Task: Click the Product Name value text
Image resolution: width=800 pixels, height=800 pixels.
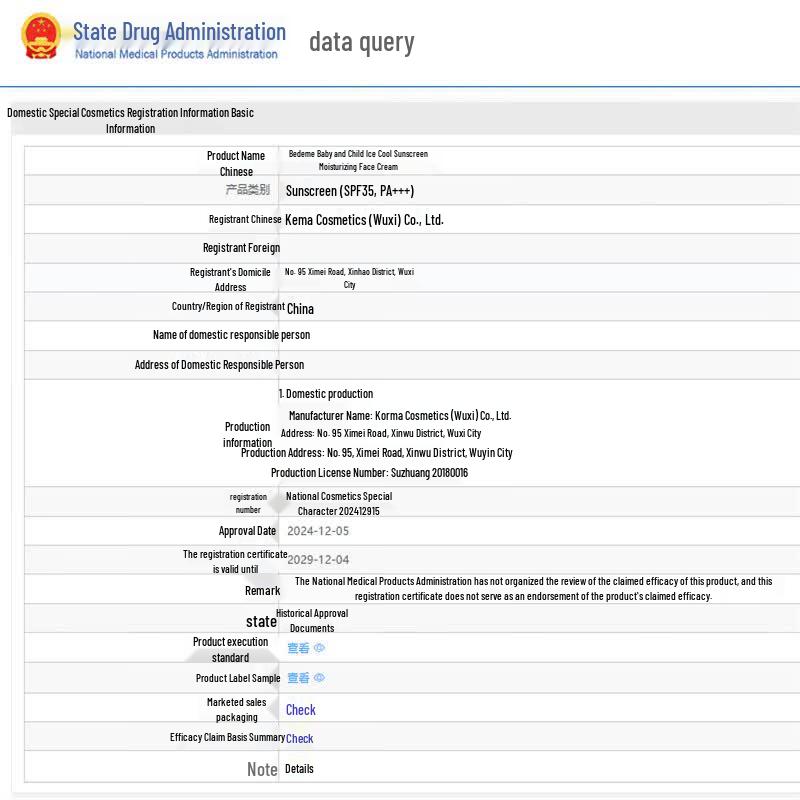Action: 358,160
